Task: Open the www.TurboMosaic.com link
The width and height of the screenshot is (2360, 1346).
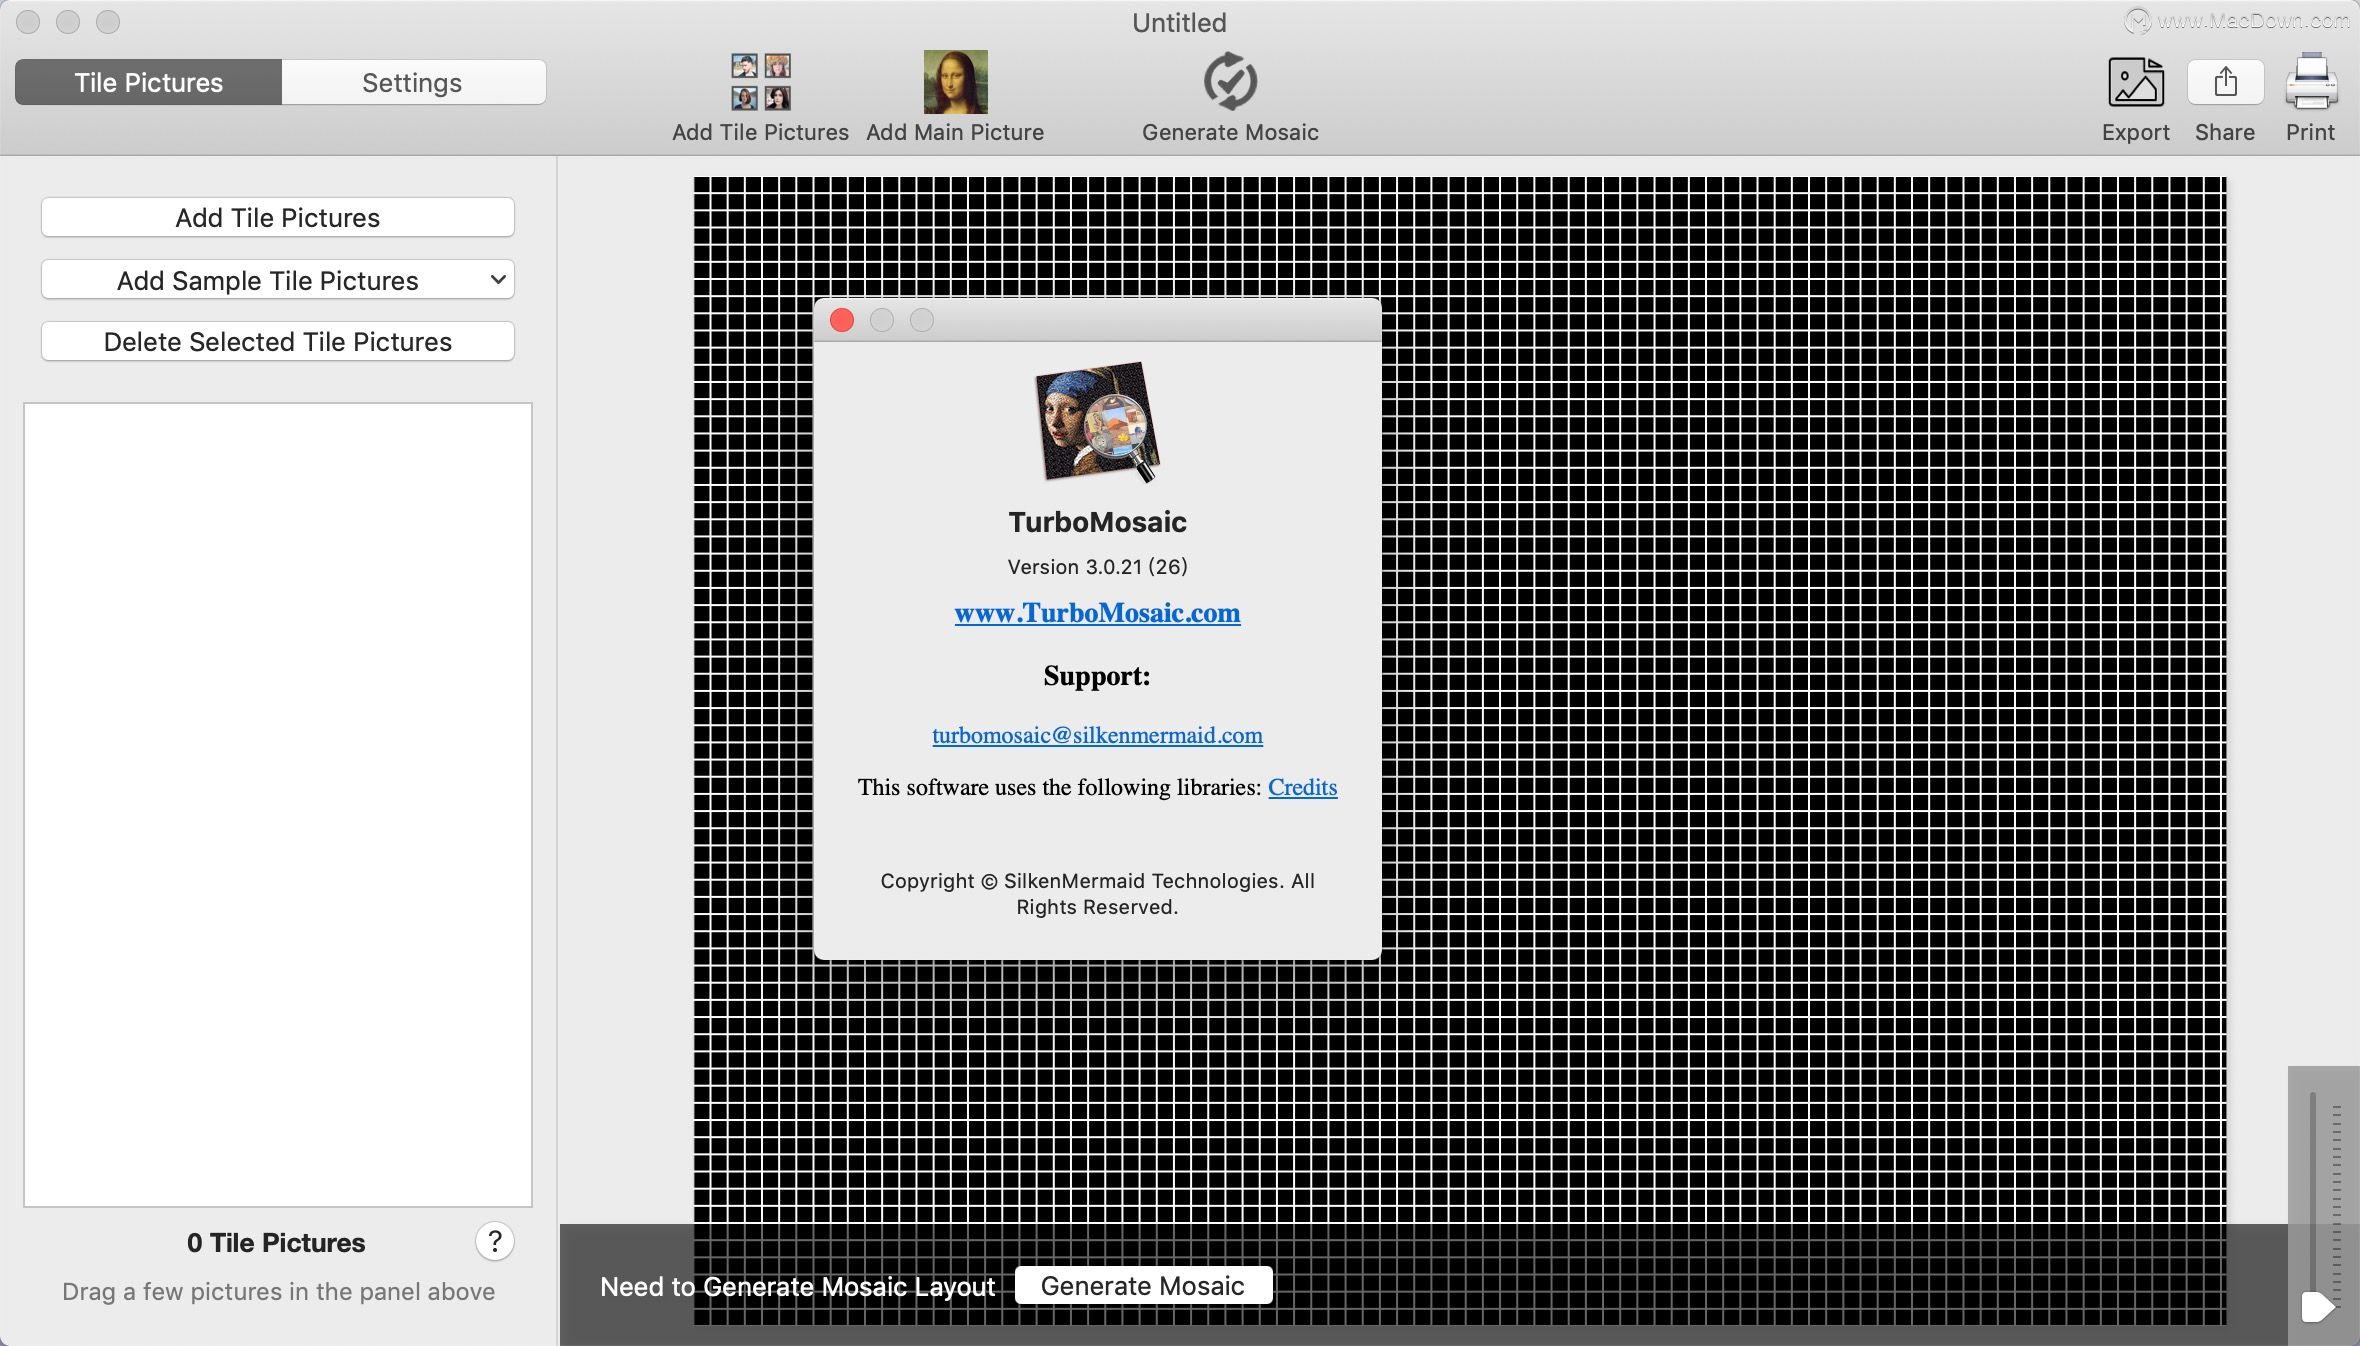Action: pos(1097,613)
